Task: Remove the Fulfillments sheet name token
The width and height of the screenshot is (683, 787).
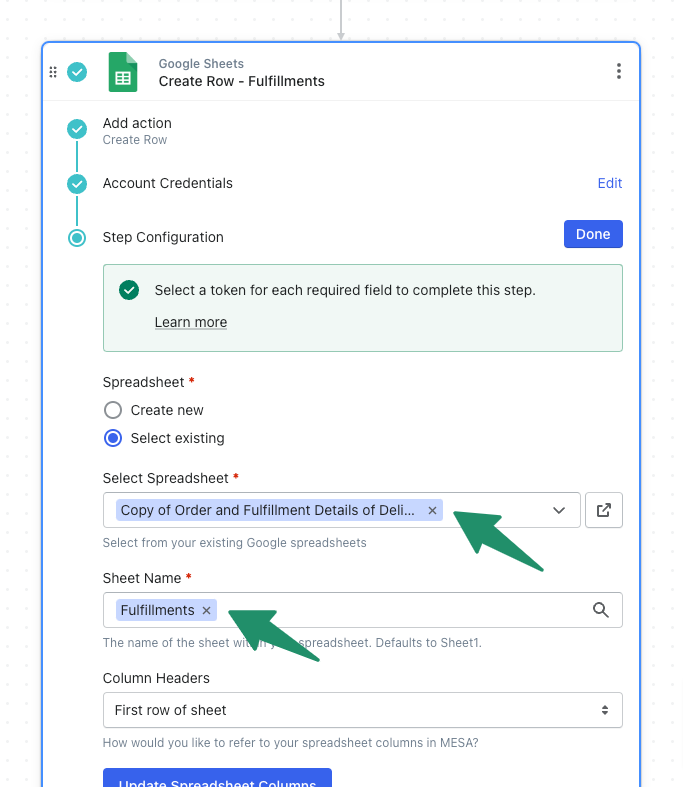Action: pyautogui.click(x=206, y=610)
